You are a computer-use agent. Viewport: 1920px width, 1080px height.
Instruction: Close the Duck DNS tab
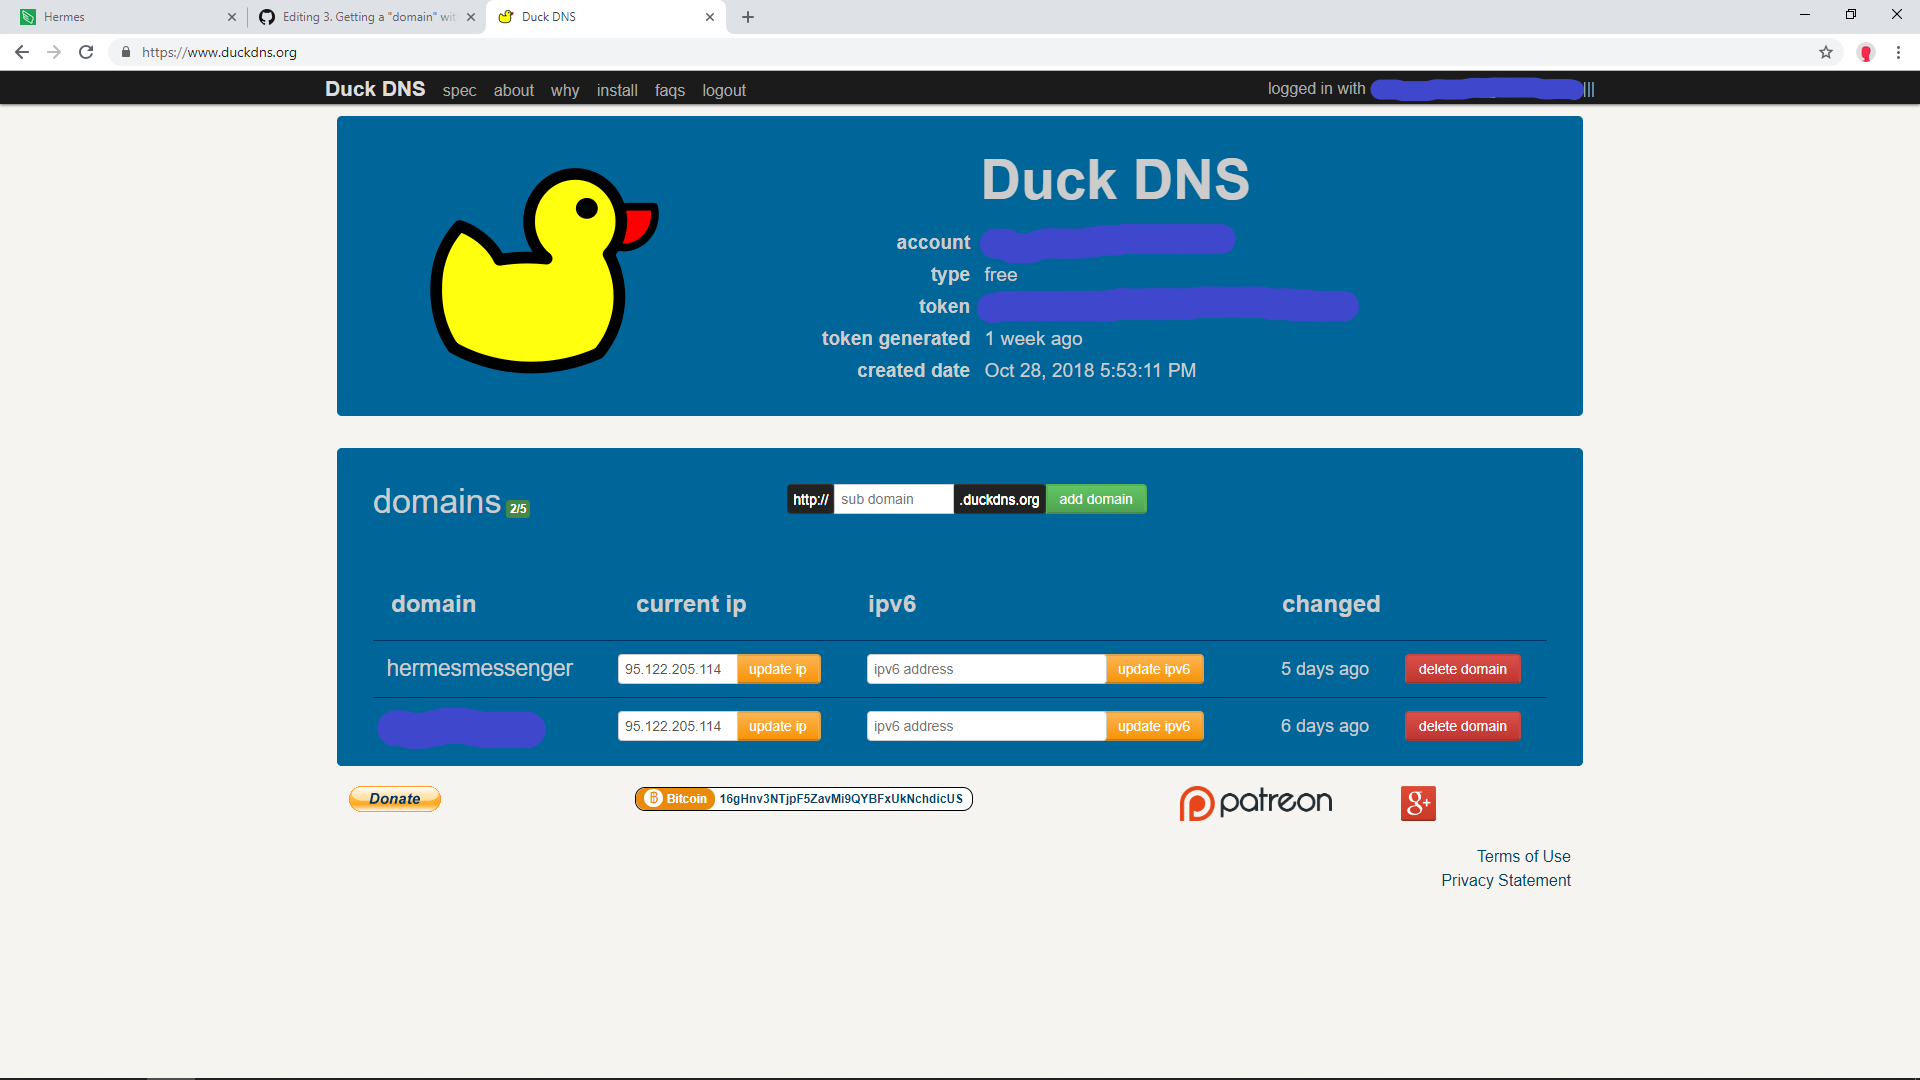(x=710, y=17)
